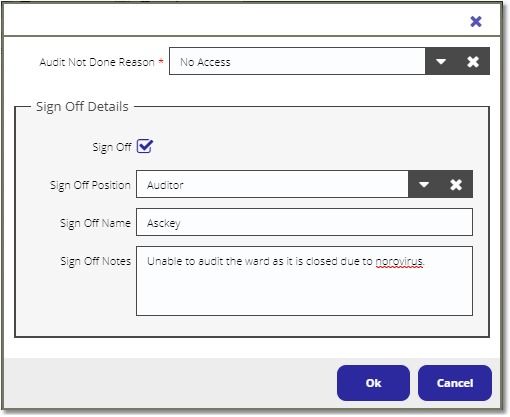Click the Sign Off label next to the checkbox
Image resolution: width=510 pixels, height=417 pixels.
tap(112, 147)
